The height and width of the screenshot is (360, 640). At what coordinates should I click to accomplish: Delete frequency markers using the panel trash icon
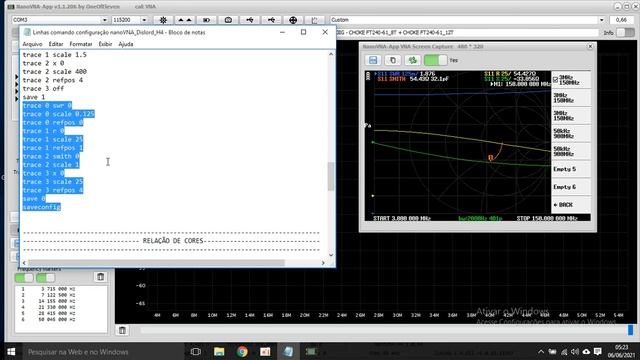tap(100, 277)
